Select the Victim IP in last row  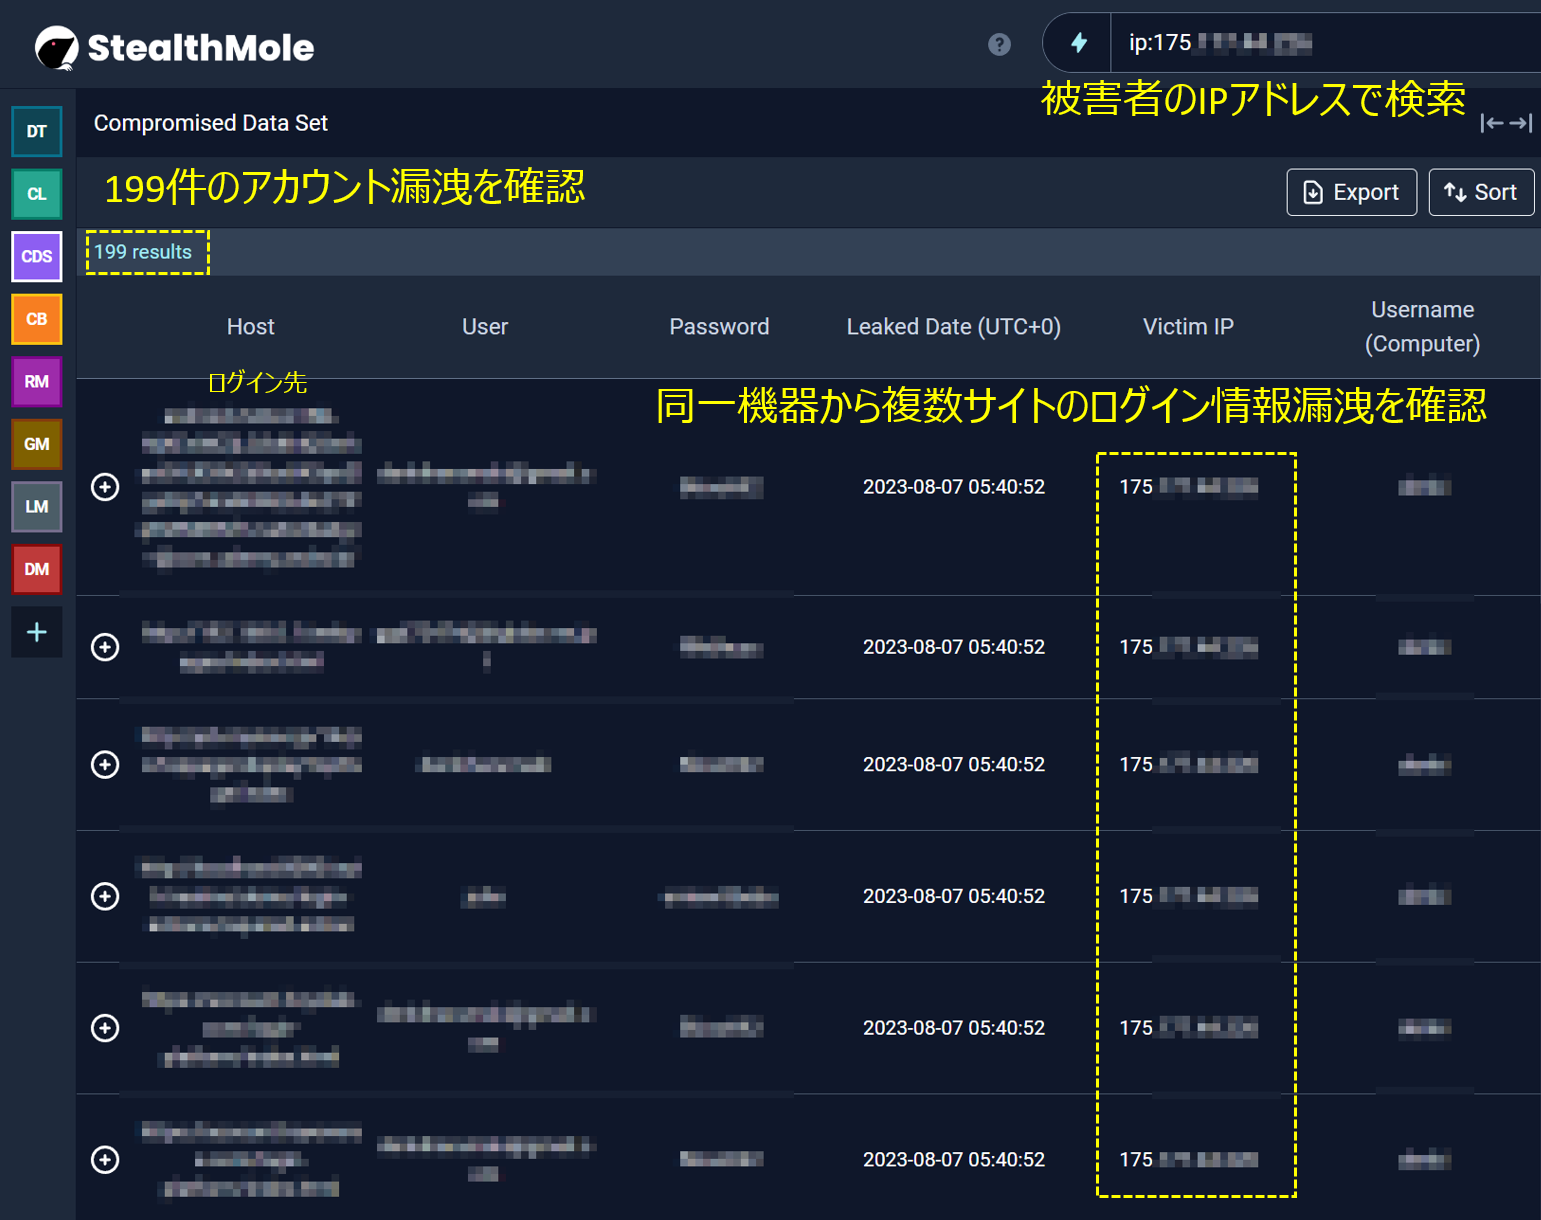point(1188,1159)
